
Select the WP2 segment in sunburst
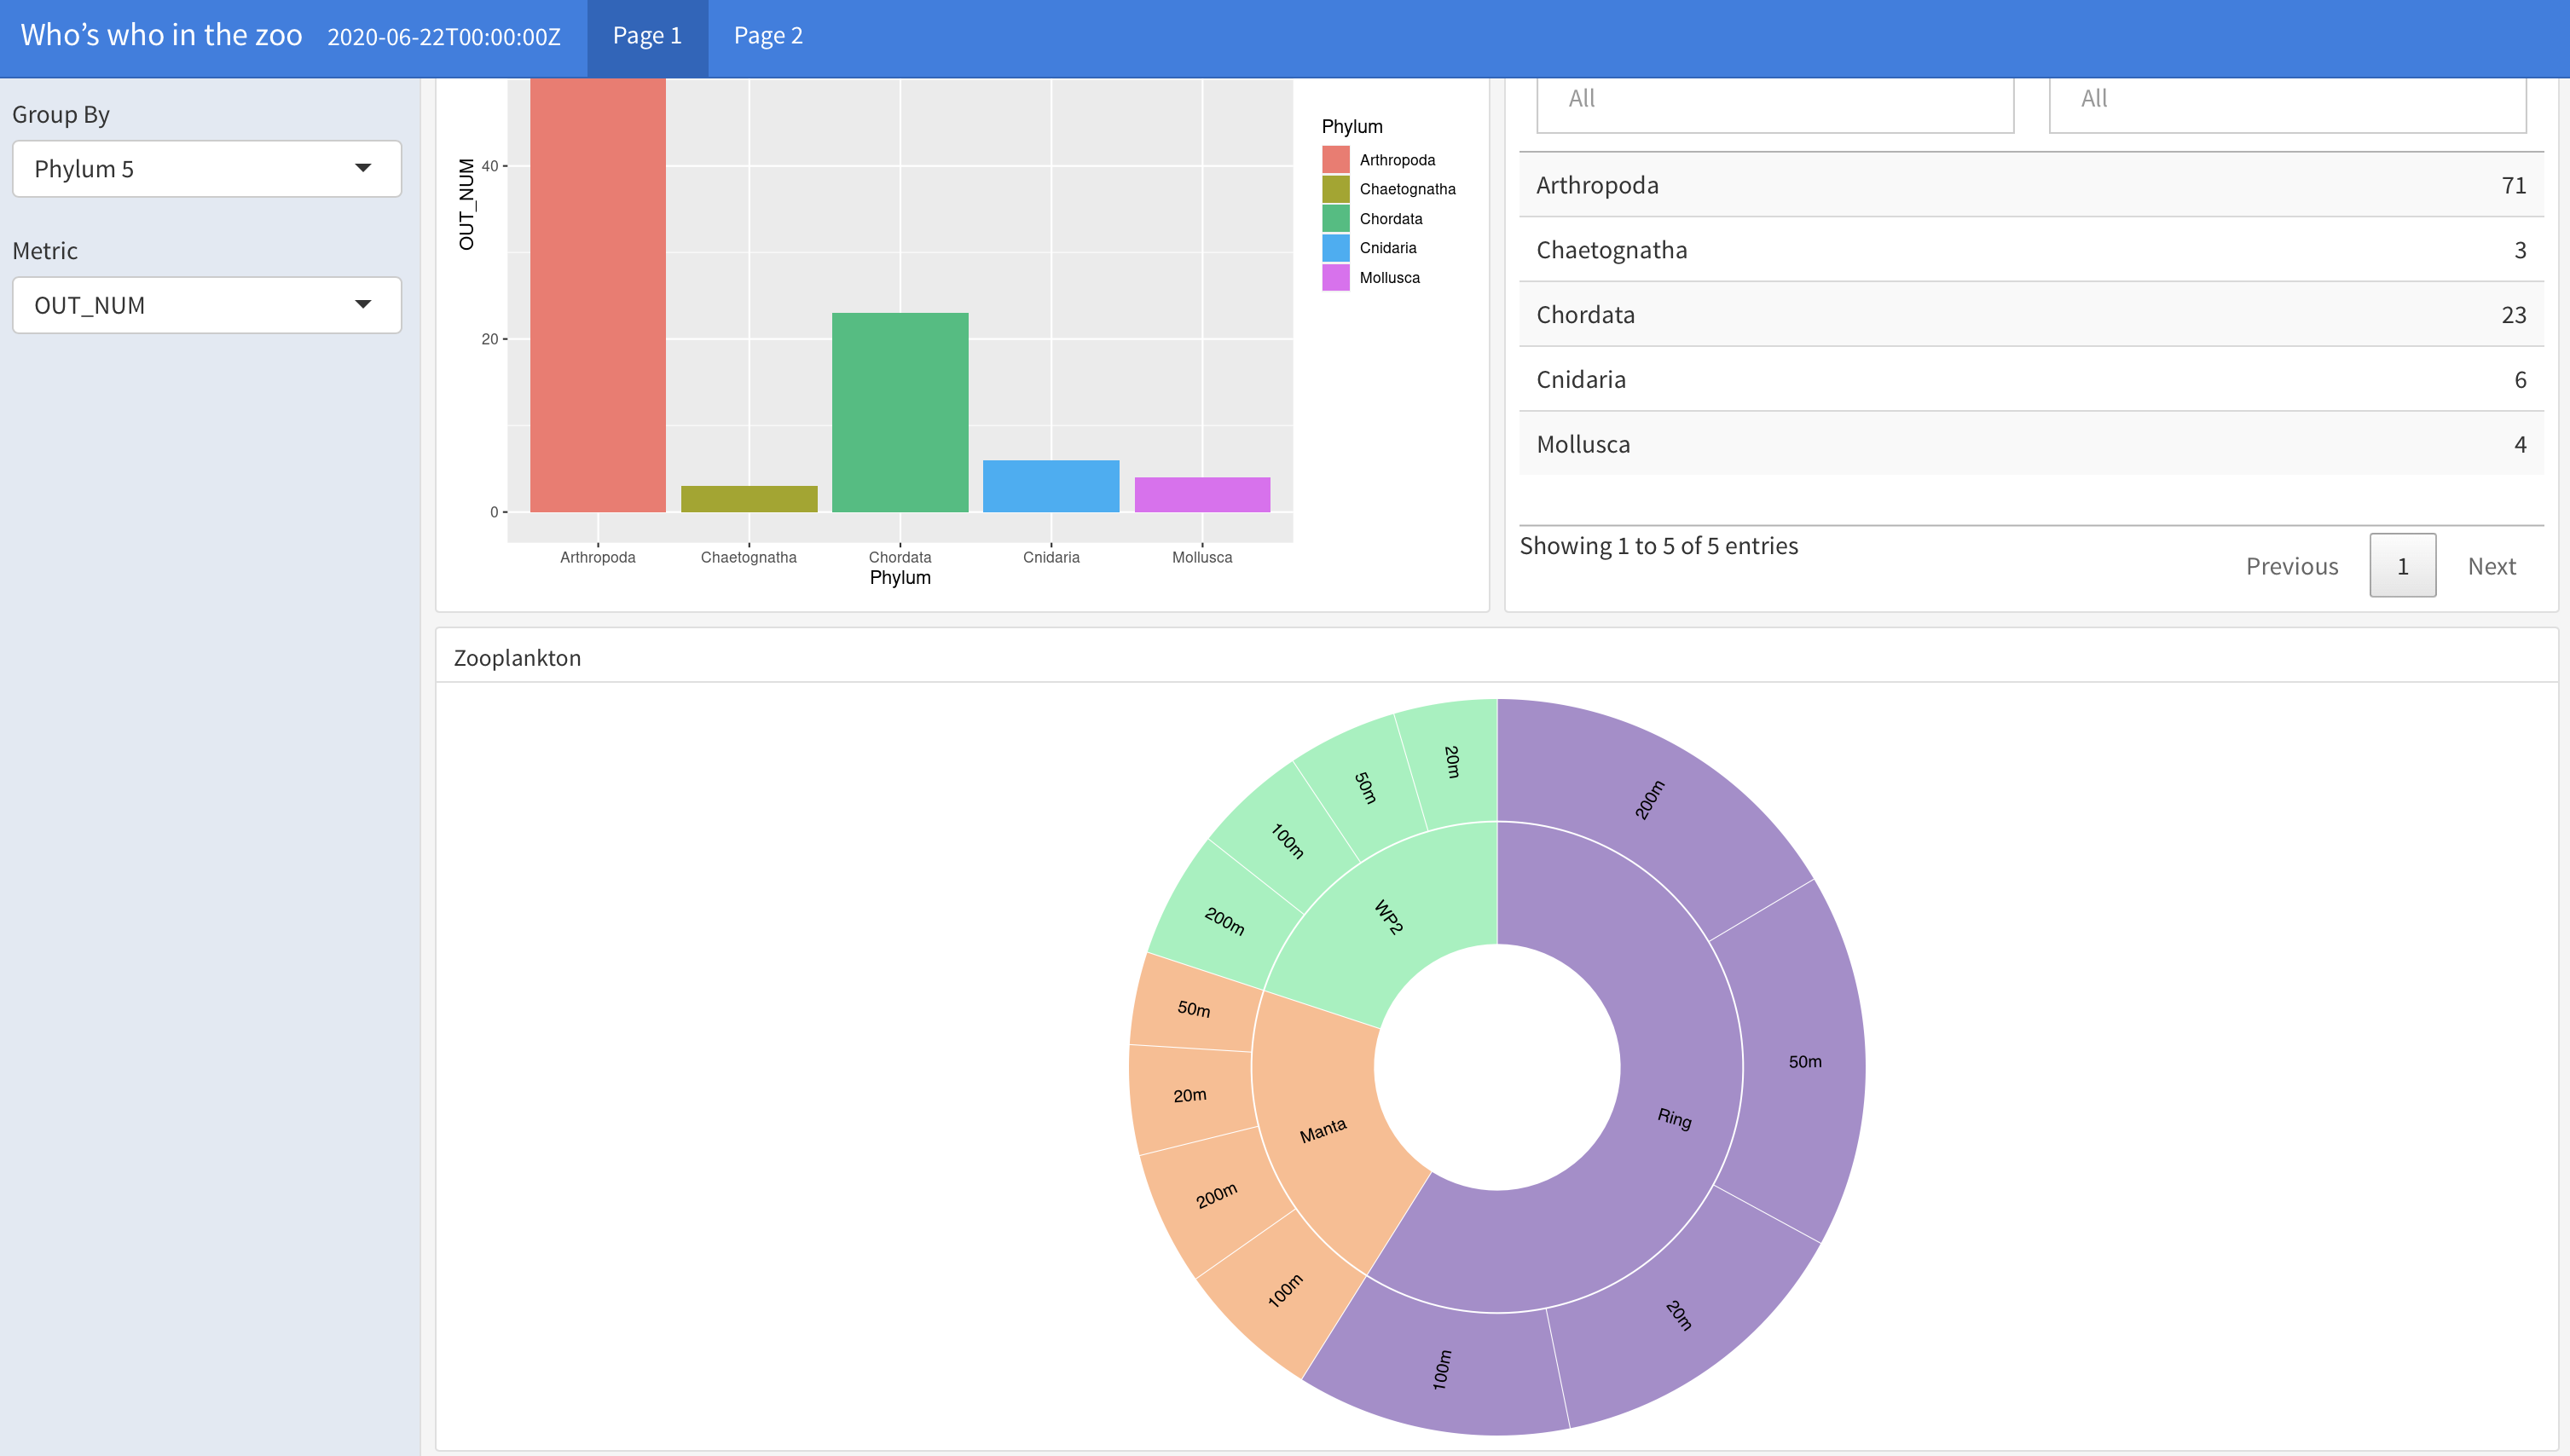pos(1388,916)
